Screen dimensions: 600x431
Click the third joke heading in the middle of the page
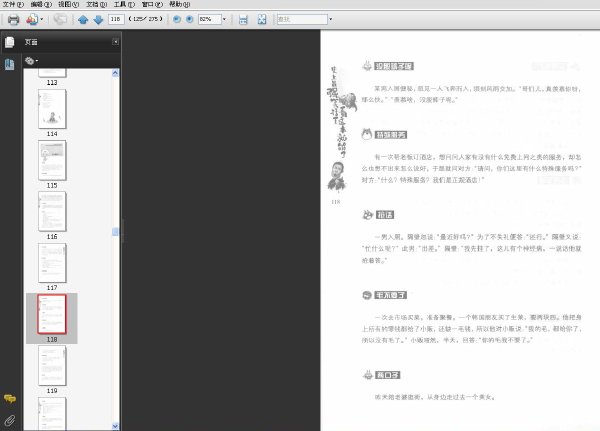[385, 215]
